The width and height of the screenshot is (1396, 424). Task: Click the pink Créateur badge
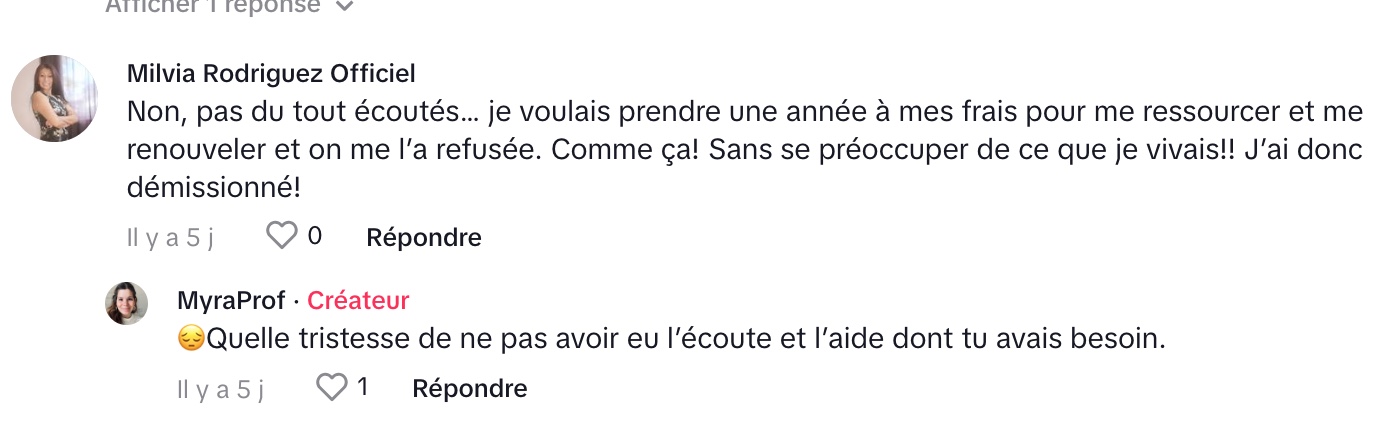358,300
